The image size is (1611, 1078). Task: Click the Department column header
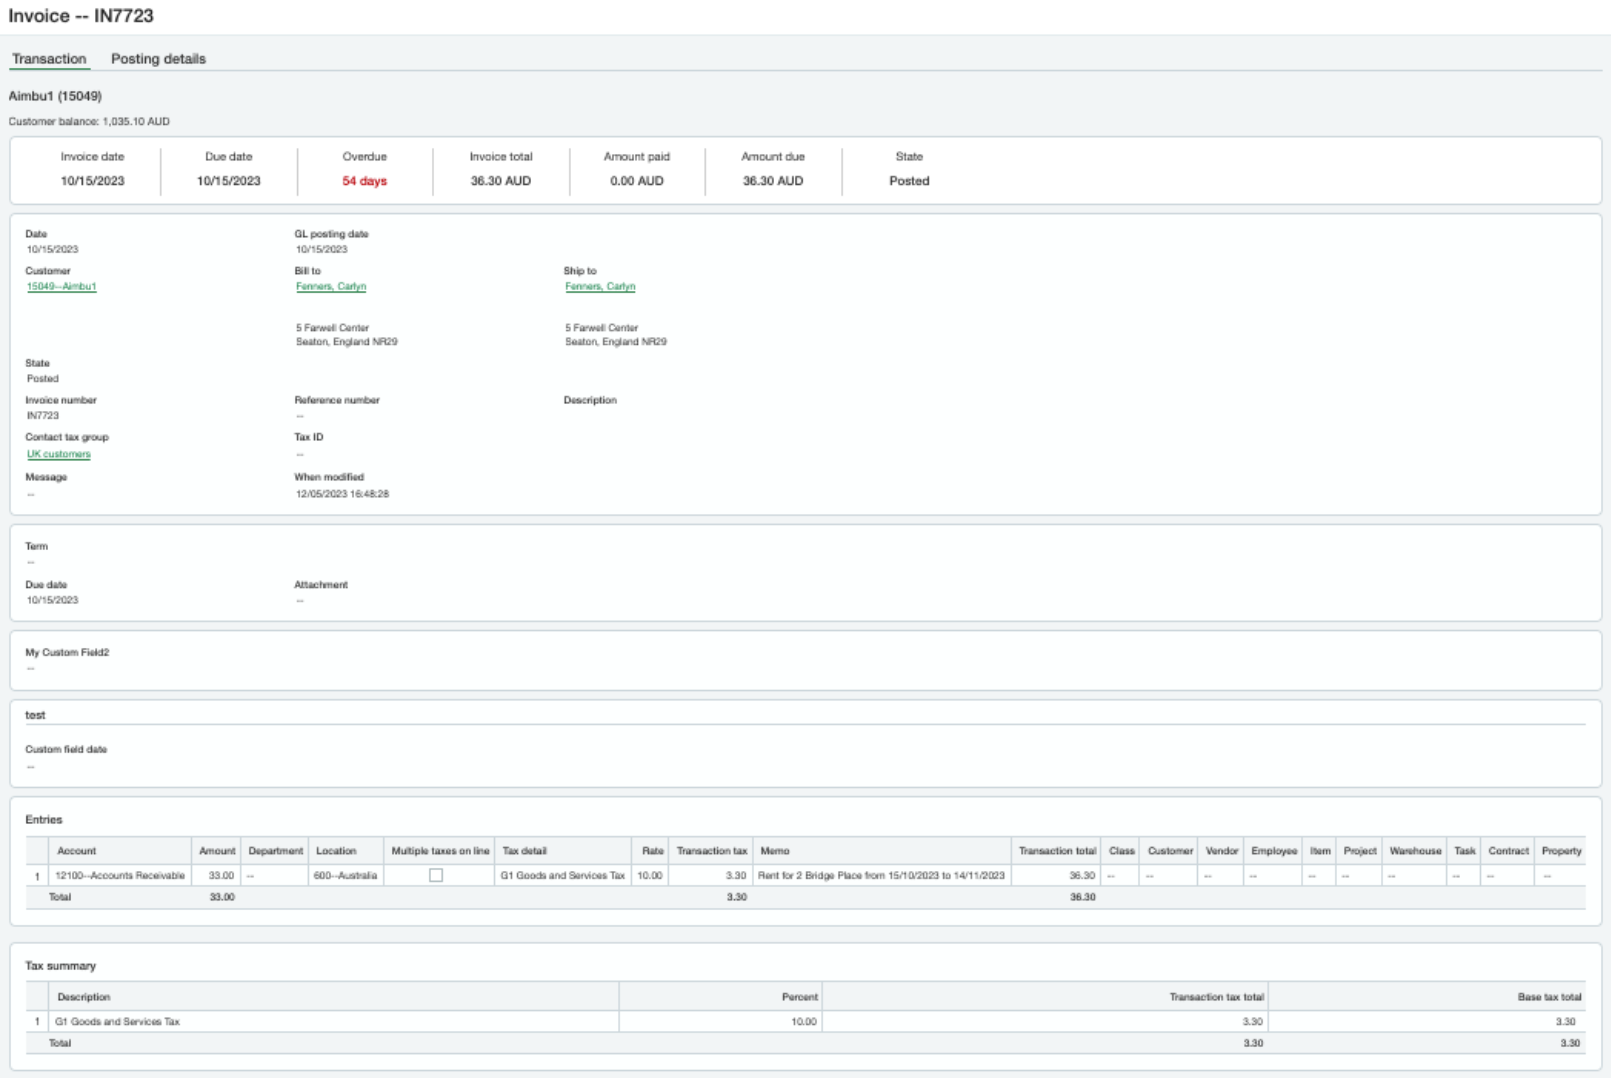click(275, 851)
